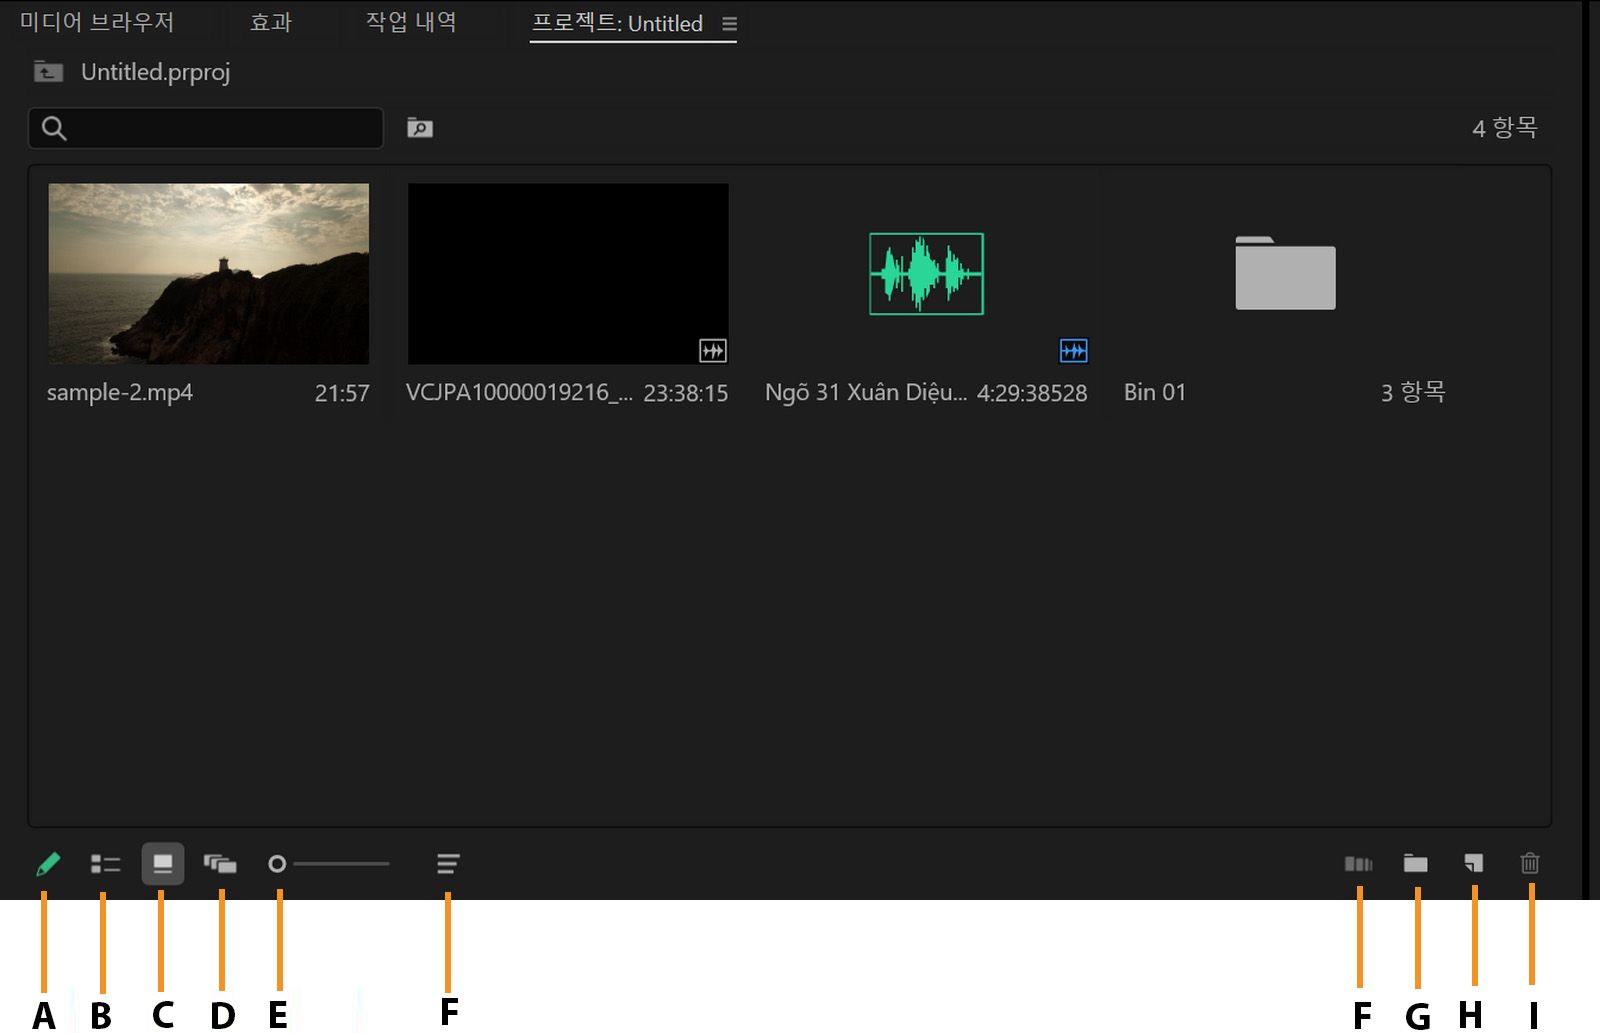Click the Ngõ 31 Xuân Diệu... clip name
This screenshot has width=1600, height=1033.
[x=866, y=393]
